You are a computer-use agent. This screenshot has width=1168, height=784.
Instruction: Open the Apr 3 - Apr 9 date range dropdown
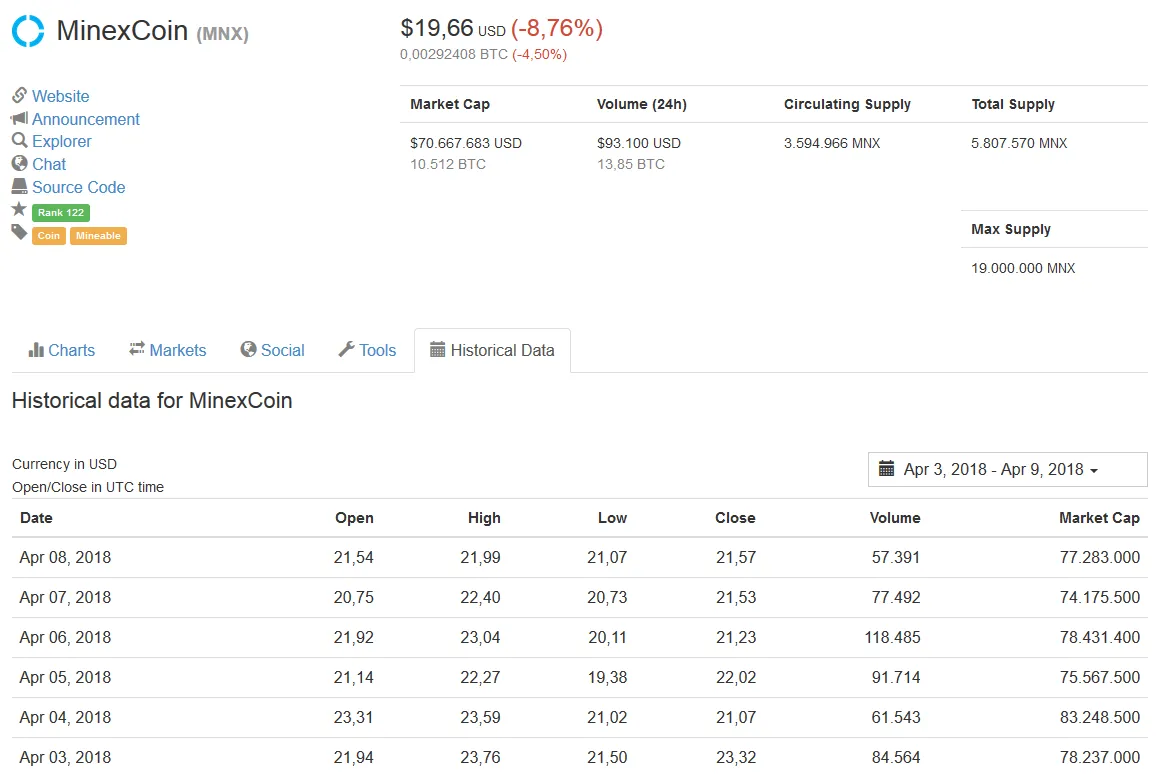(1007, 470)
